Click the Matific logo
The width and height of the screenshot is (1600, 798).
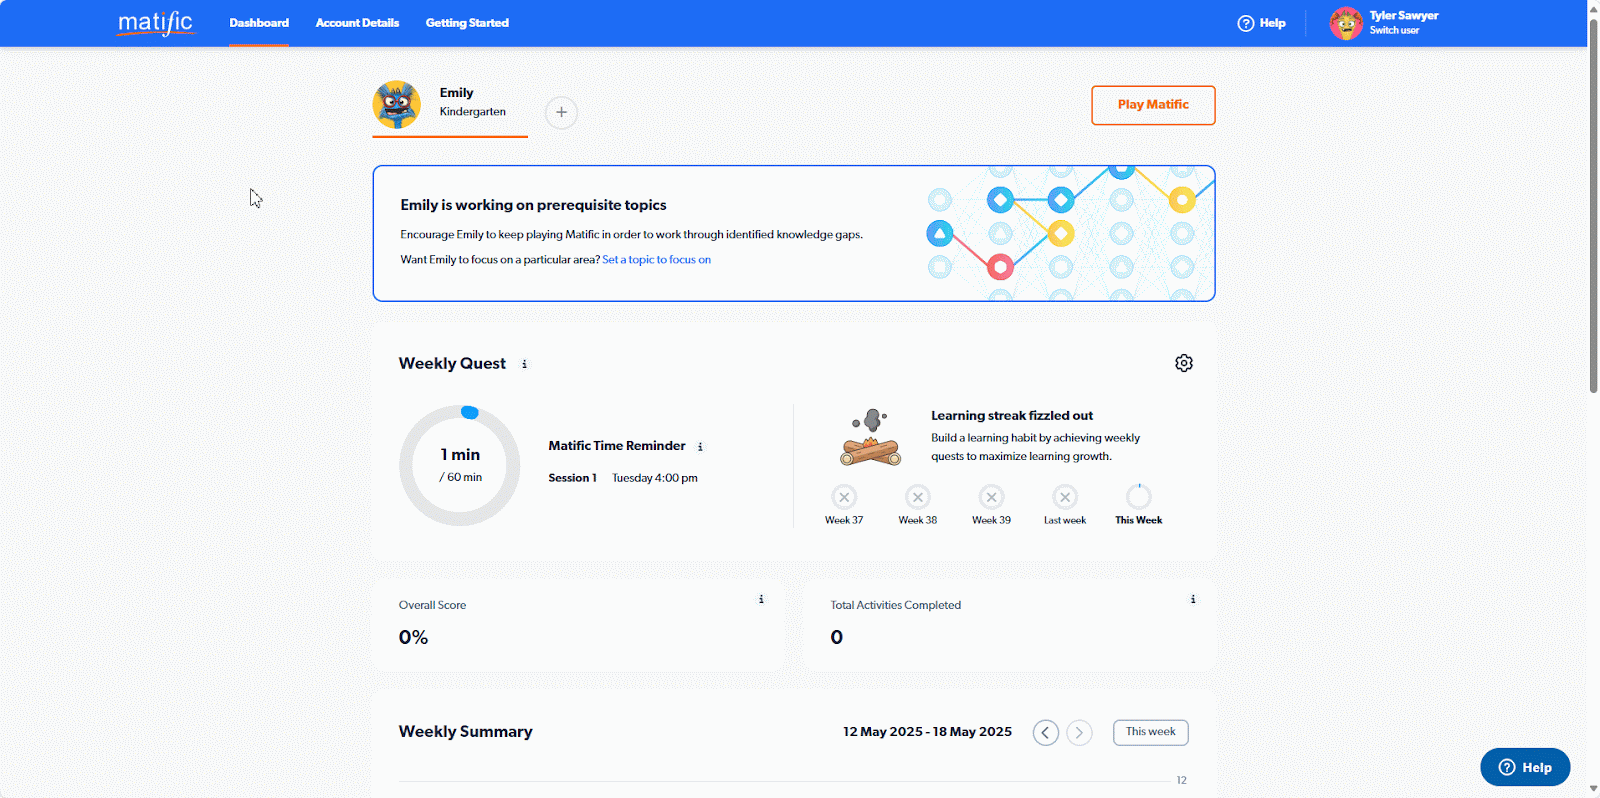click(155, 23)
